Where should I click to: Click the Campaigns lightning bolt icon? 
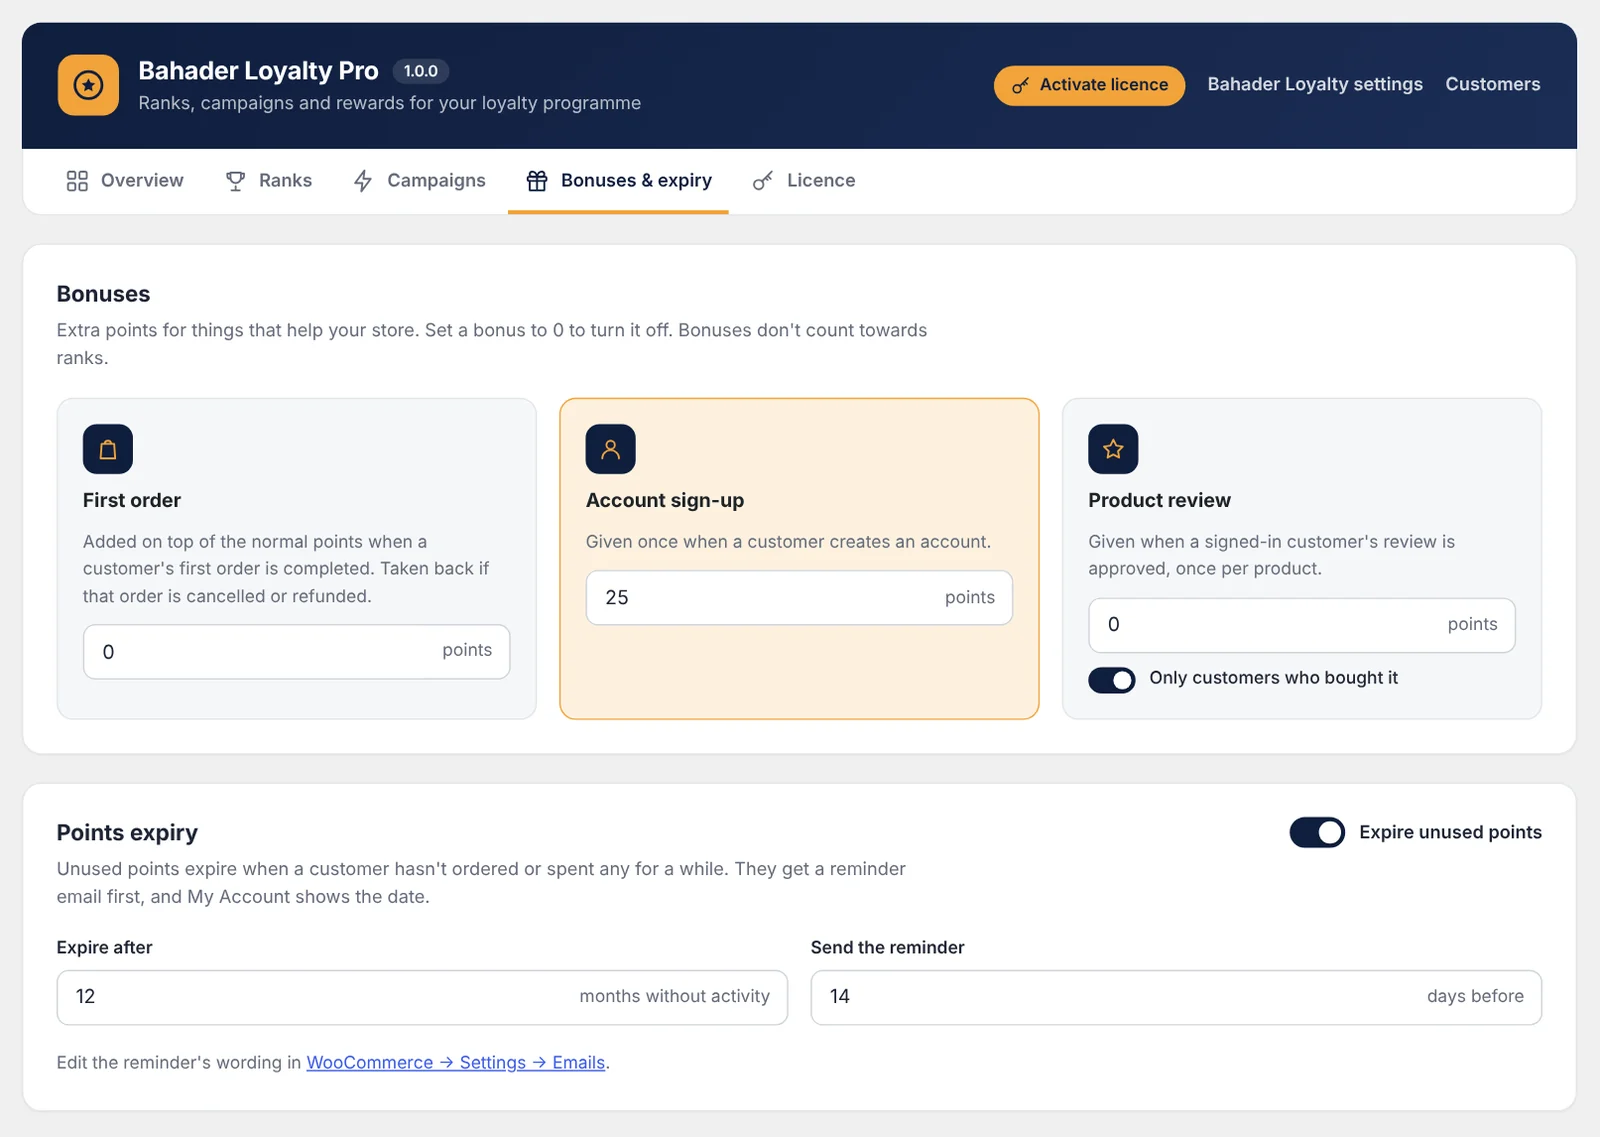[363, 181]
